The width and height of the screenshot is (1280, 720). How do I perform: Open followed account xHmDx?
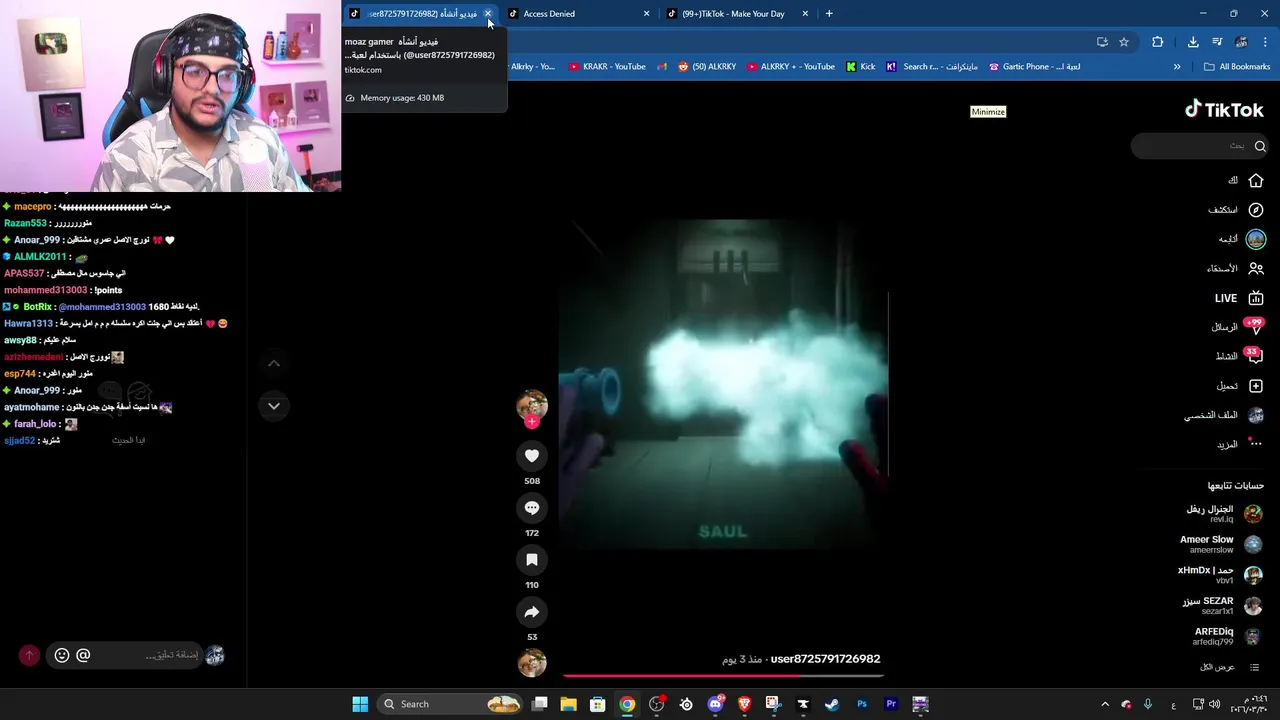click(1220, 575)
